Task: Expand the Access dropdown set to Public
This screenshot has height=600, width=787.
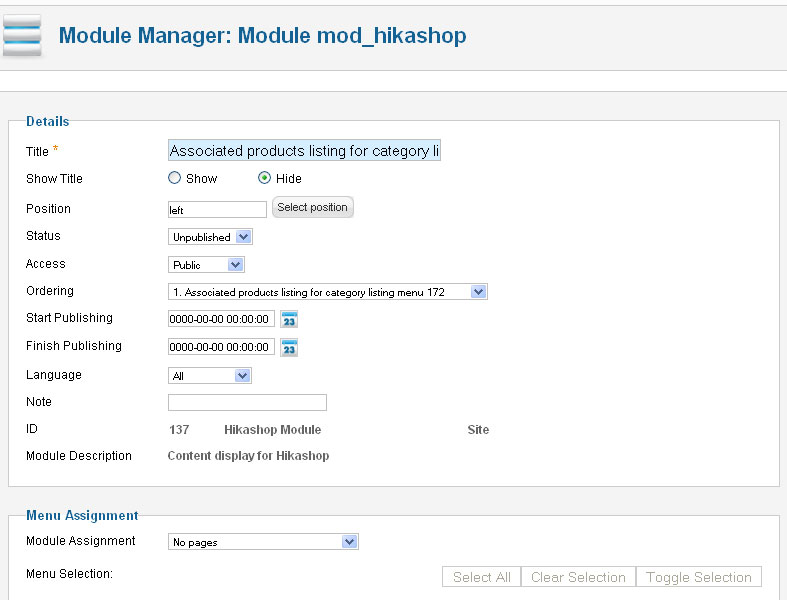Action: [x=206, y=265]
